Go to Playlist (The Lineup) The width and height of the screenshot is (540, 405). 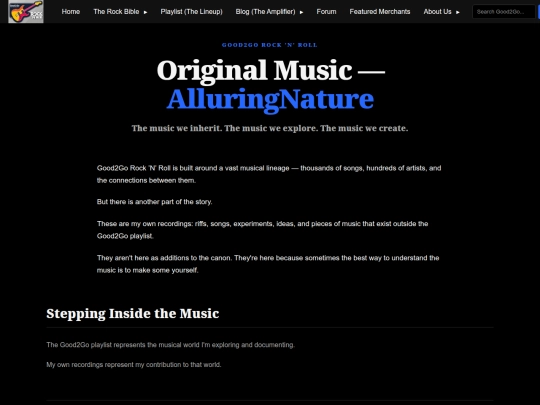[x=191, y=12]
